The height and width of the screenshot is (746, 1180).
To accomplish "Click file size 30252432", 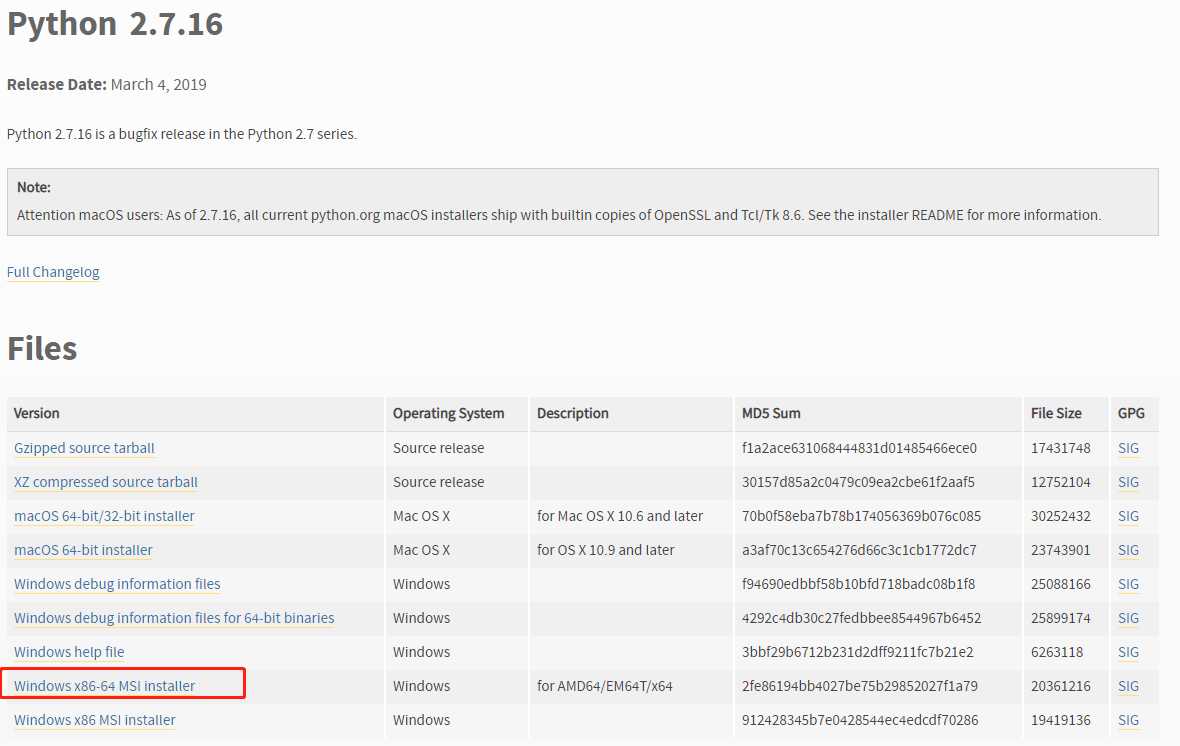I will point(1060,516).
